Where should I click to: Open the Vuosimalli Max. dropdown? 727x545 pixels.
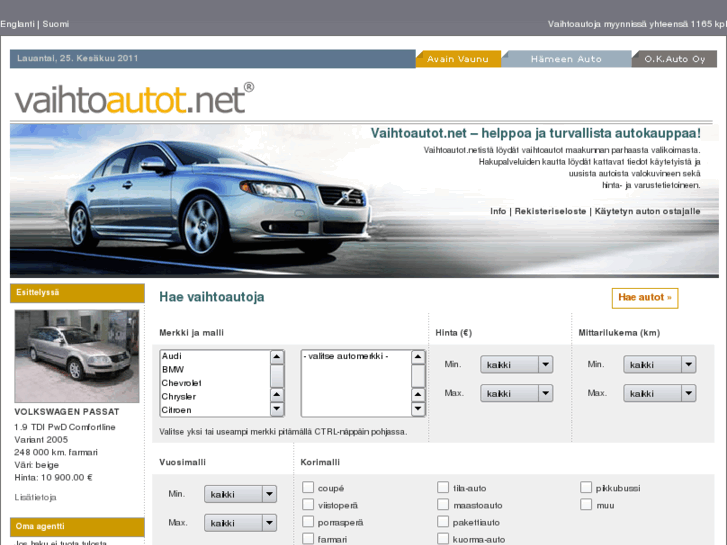pos(241,523)
